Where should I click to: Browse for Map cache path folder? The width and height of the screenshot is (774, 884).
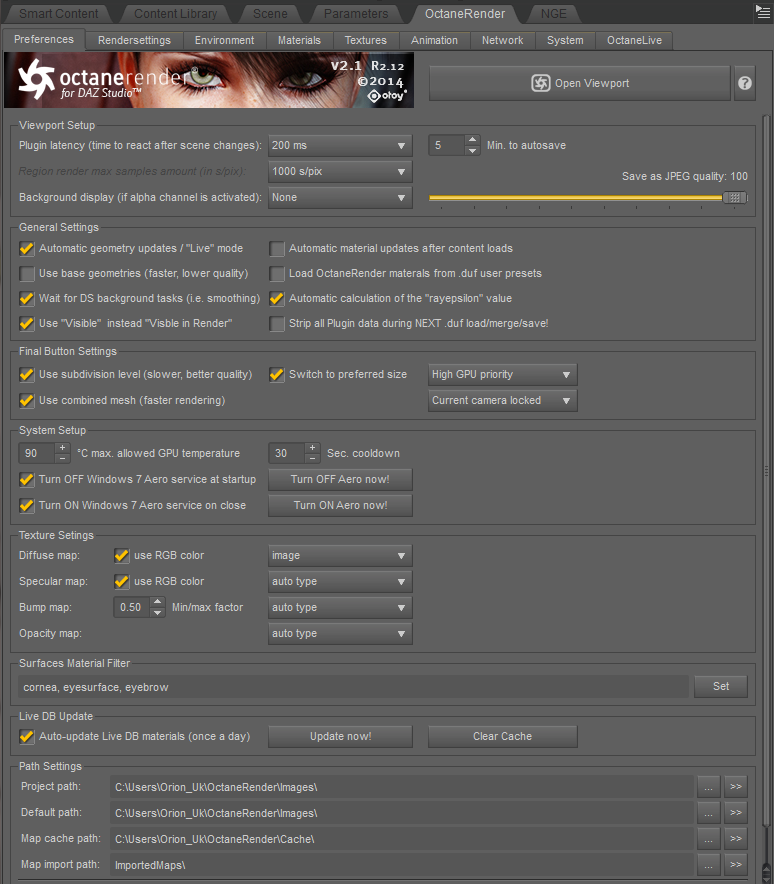click(709, 838)
